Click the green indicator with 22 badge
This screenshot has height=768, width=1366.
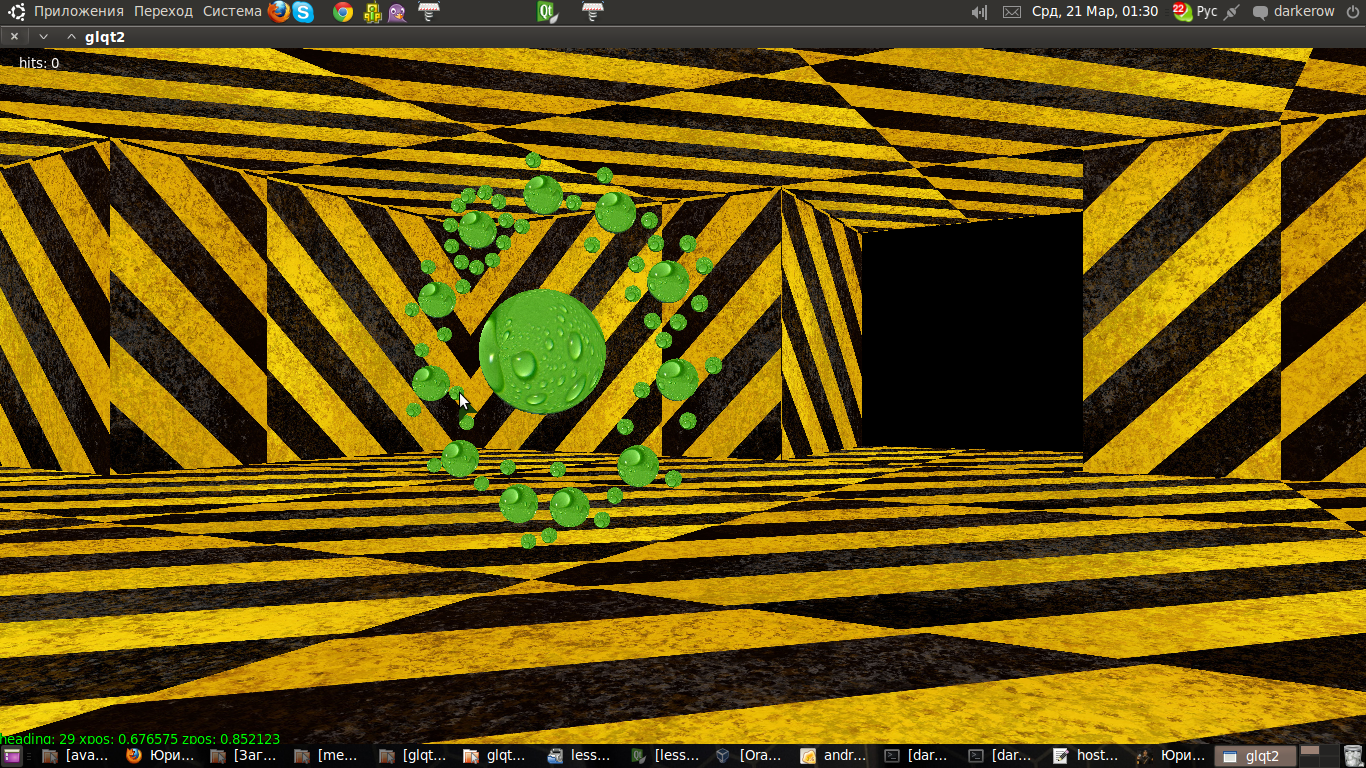pos(1182,12)
